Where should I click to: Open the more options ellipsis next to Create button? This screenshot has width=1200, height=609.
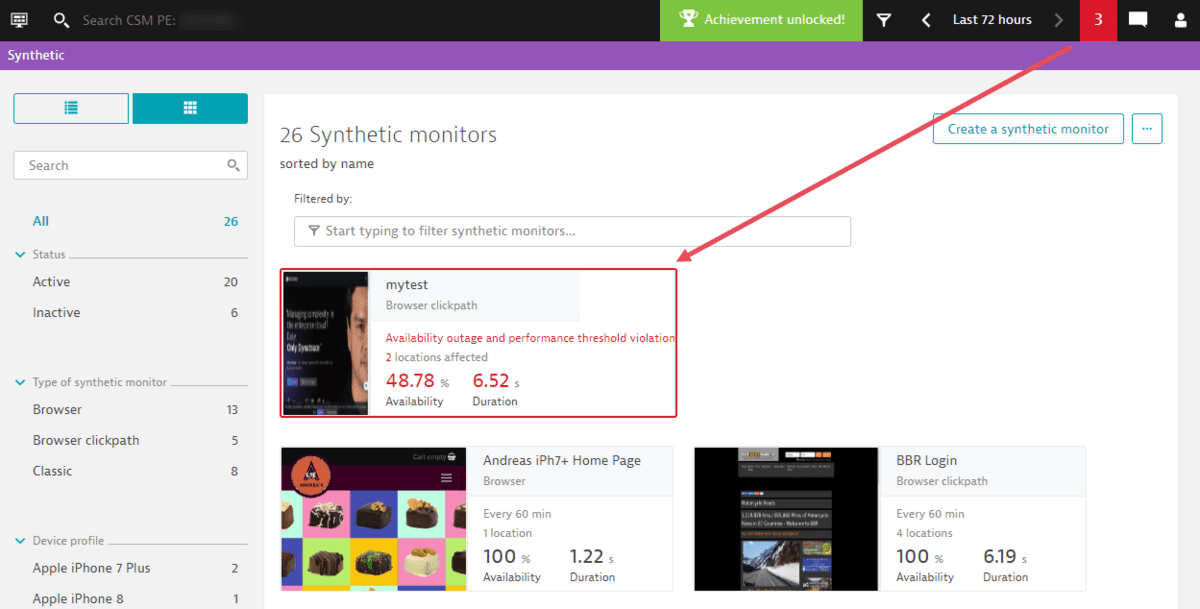1147,128
